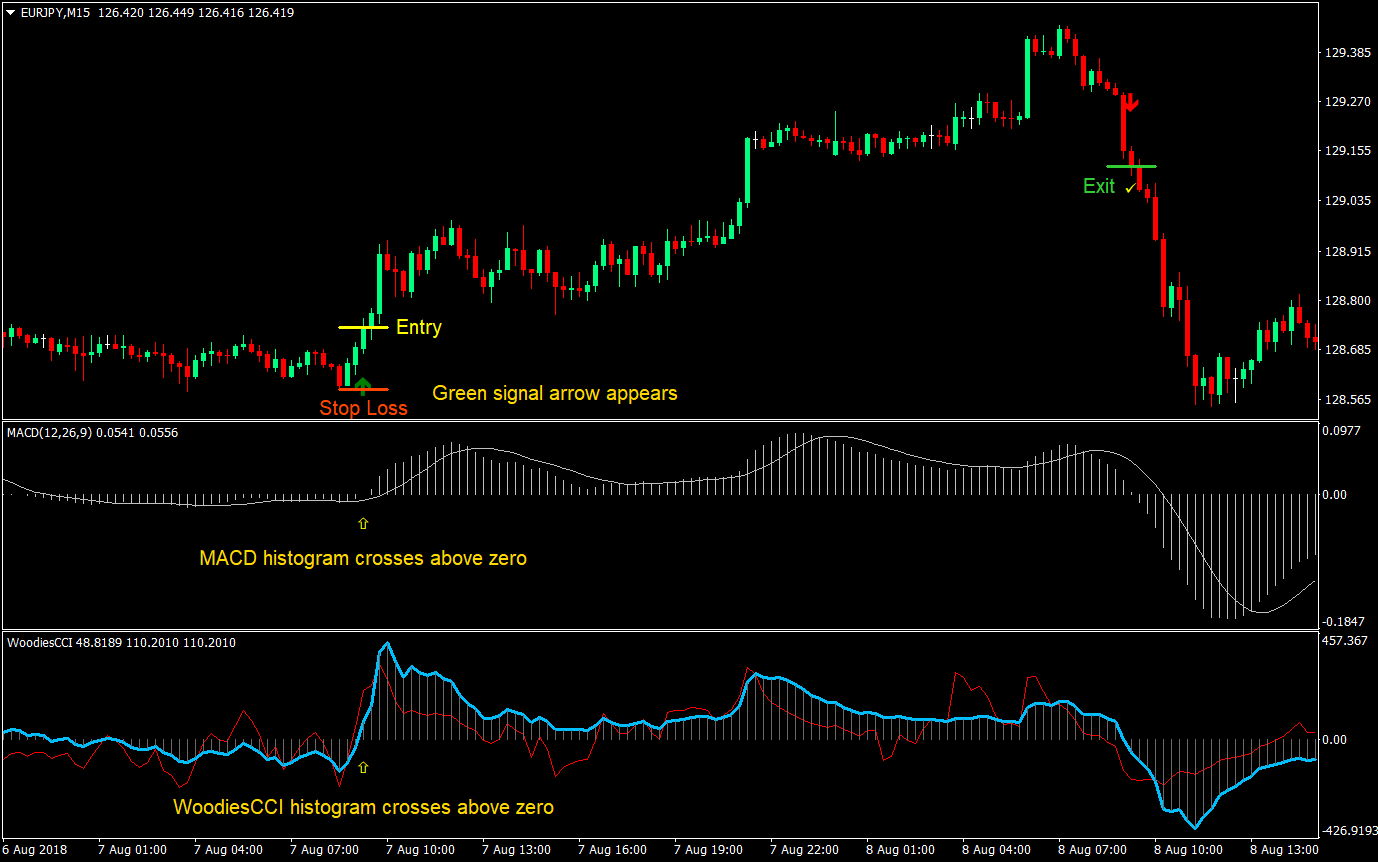This screenshot has height=862, width=1378.
Task: Click the Green signal arrow appears text
Action: (555, 393)
